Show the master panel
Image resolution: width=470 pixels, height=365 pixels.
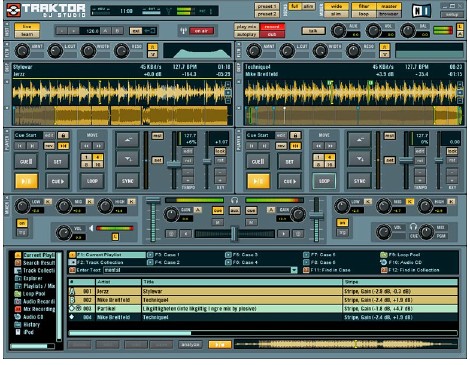pyautogui.click(x=389, y=6)
